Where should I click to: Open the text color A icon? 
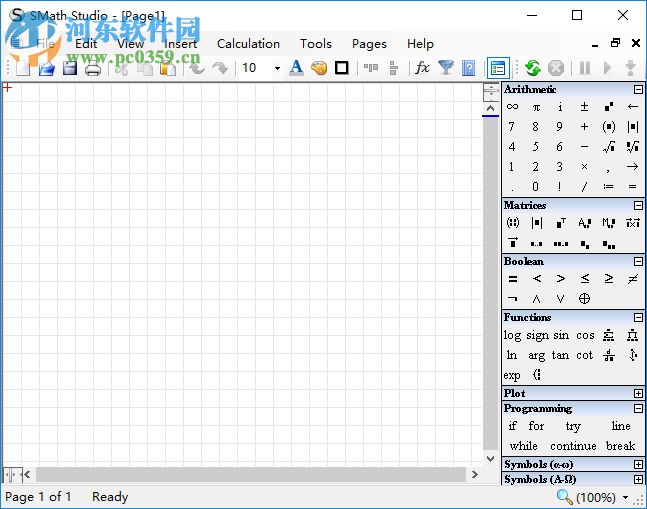click(x=296, y=68)
